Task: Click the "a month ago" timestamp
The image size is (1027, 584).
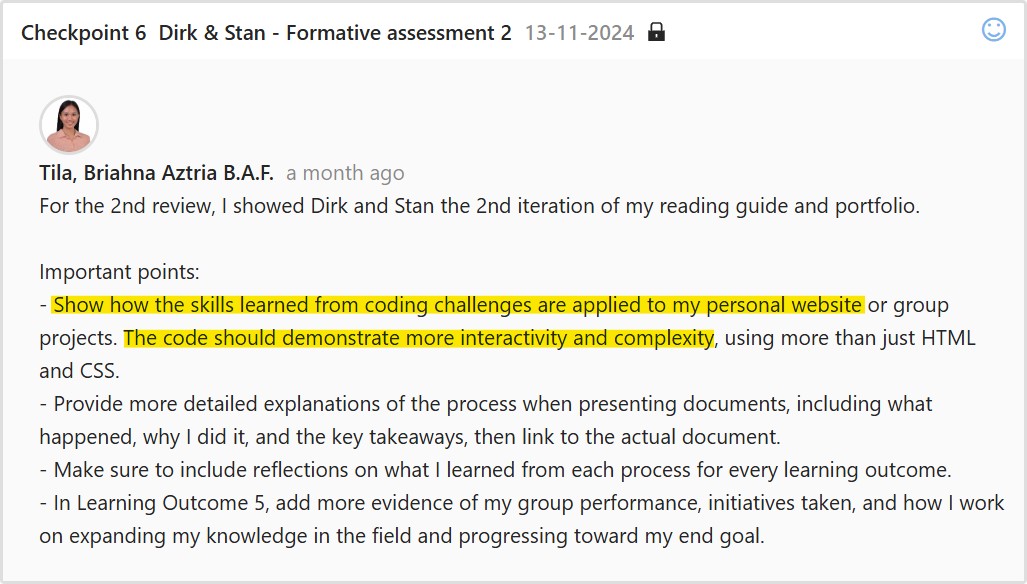Action: (x=345, y=173)
